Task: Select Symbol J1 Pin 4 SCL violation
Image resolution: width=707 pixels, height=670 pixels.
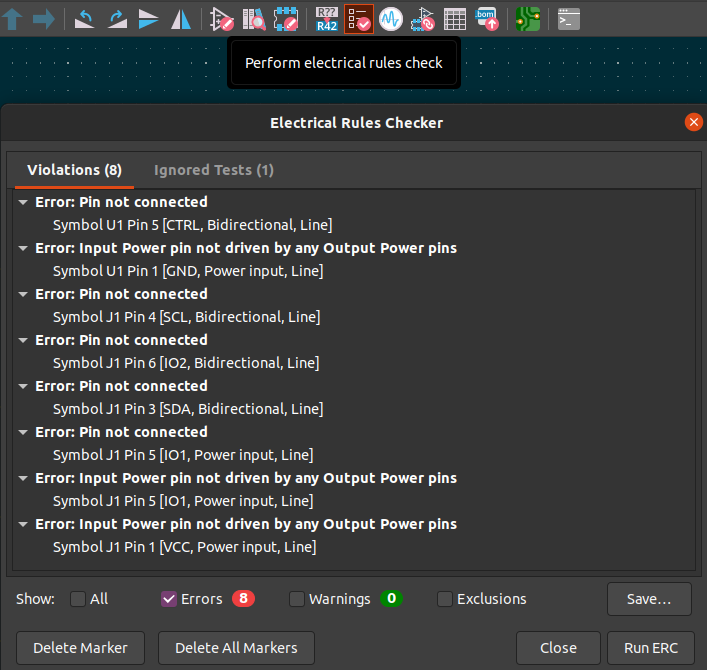Action: 187,317
